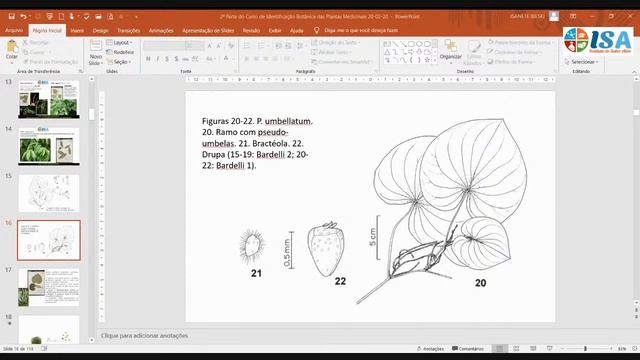The image size is (640, 360).
Task: Switch to Reading view icon
Action: [533, 349]
